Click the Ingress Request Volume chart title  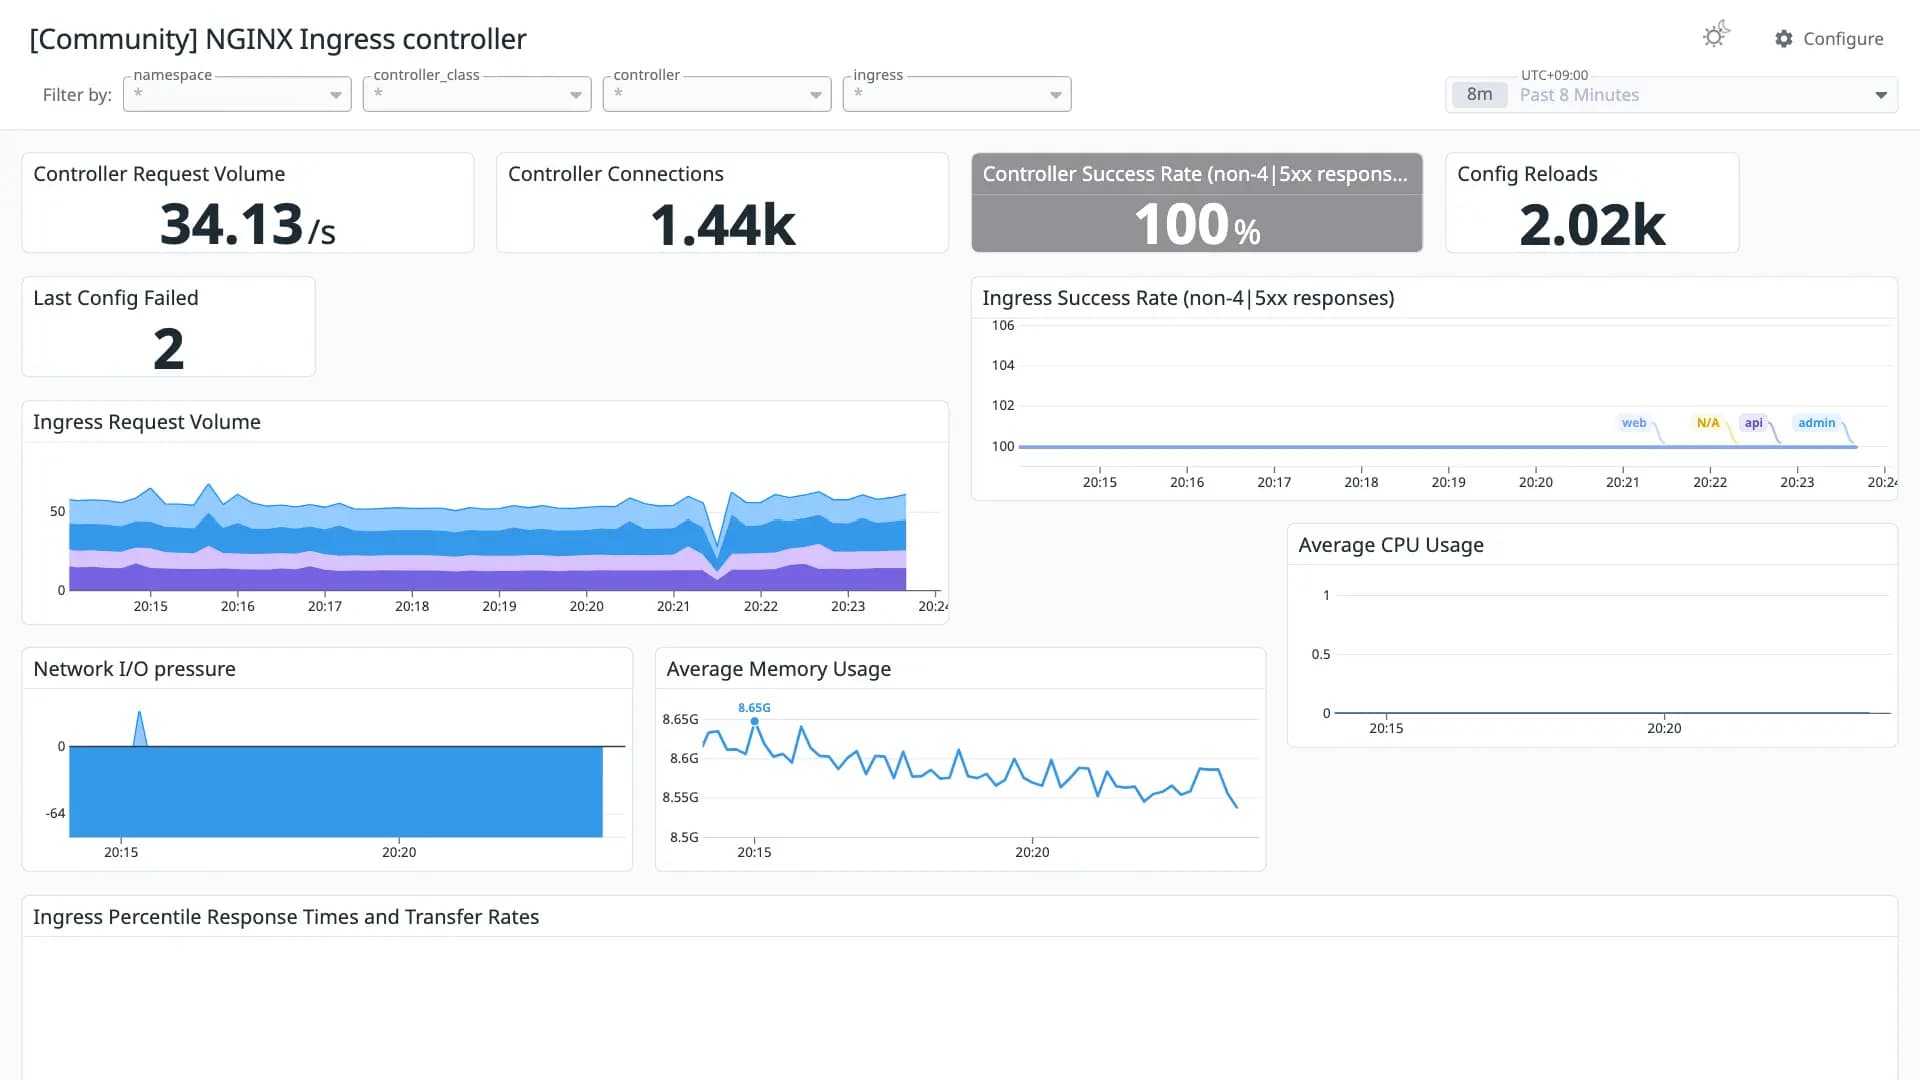[147, 422]
